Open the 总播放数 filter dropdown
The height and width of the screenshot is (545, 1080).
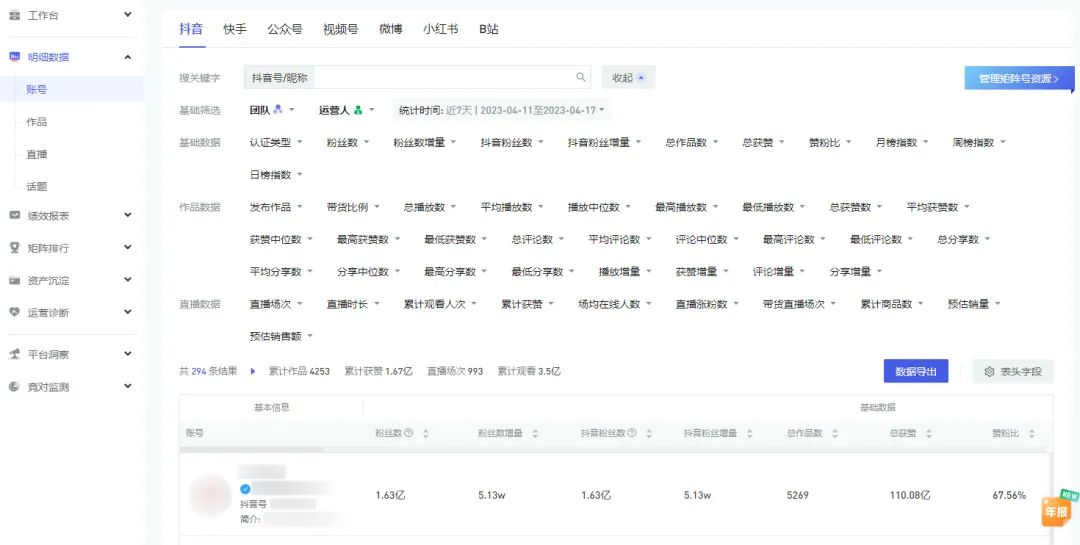pos(430,207)
